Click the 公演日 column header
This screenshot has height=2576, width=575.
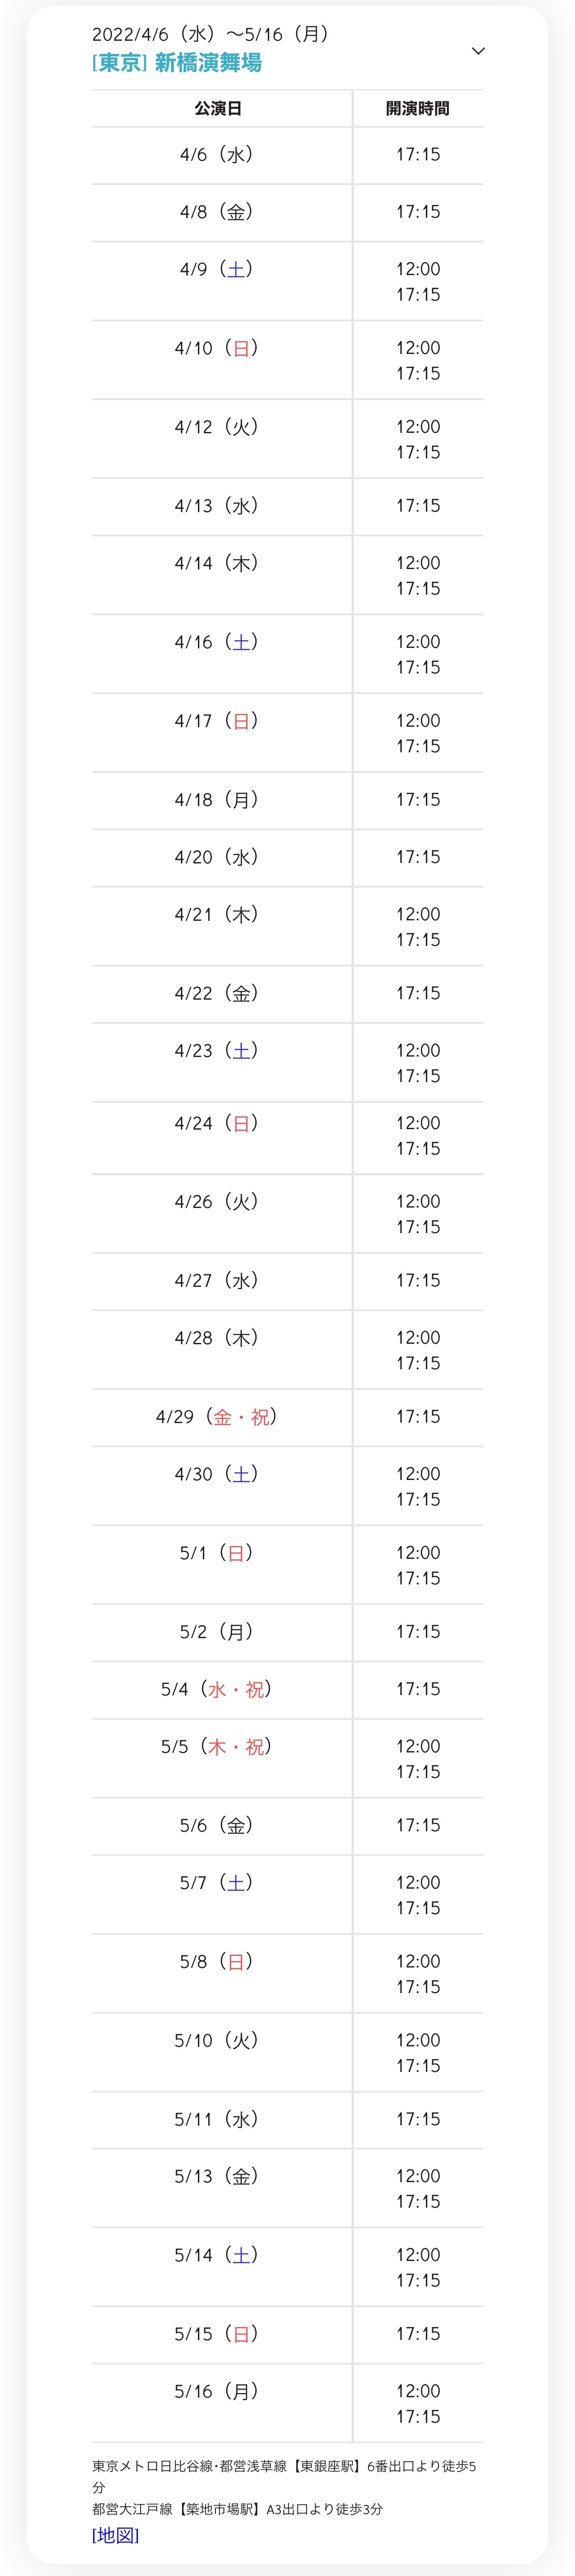pos(218,109)
